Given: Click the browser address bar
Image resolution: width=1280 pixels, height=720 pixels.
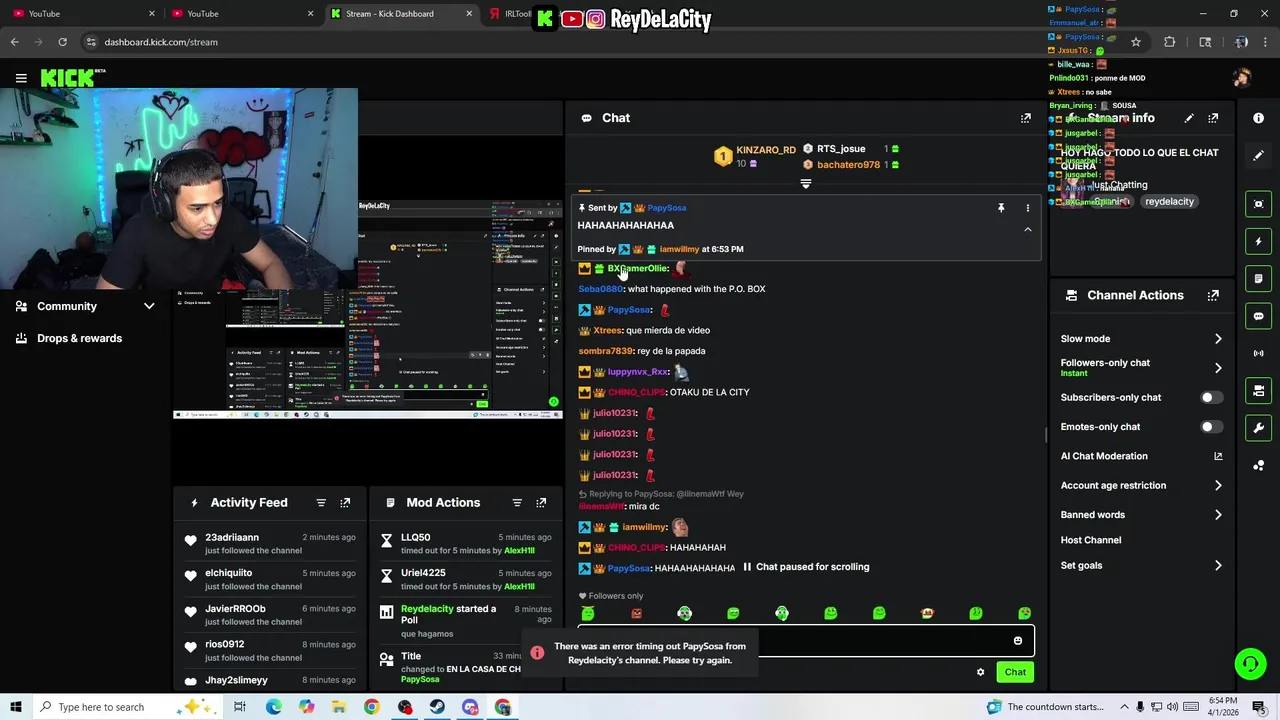Looking at the screenshot, I should tap(600, 42).
